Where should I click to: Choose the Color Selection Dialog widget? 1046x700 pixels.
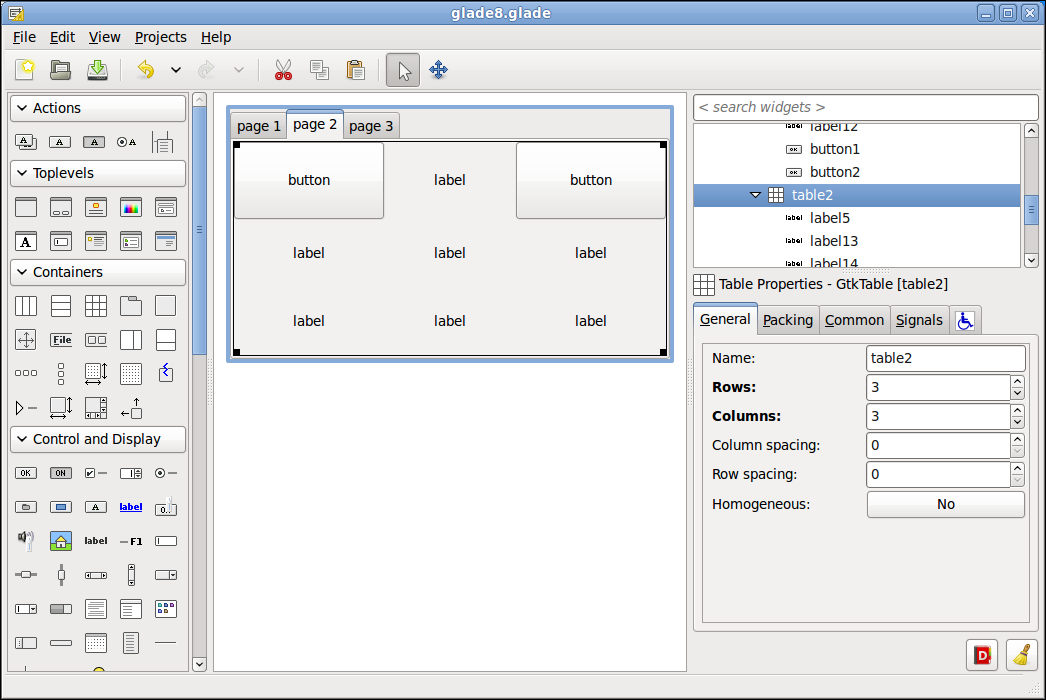(x=131, y=207)
